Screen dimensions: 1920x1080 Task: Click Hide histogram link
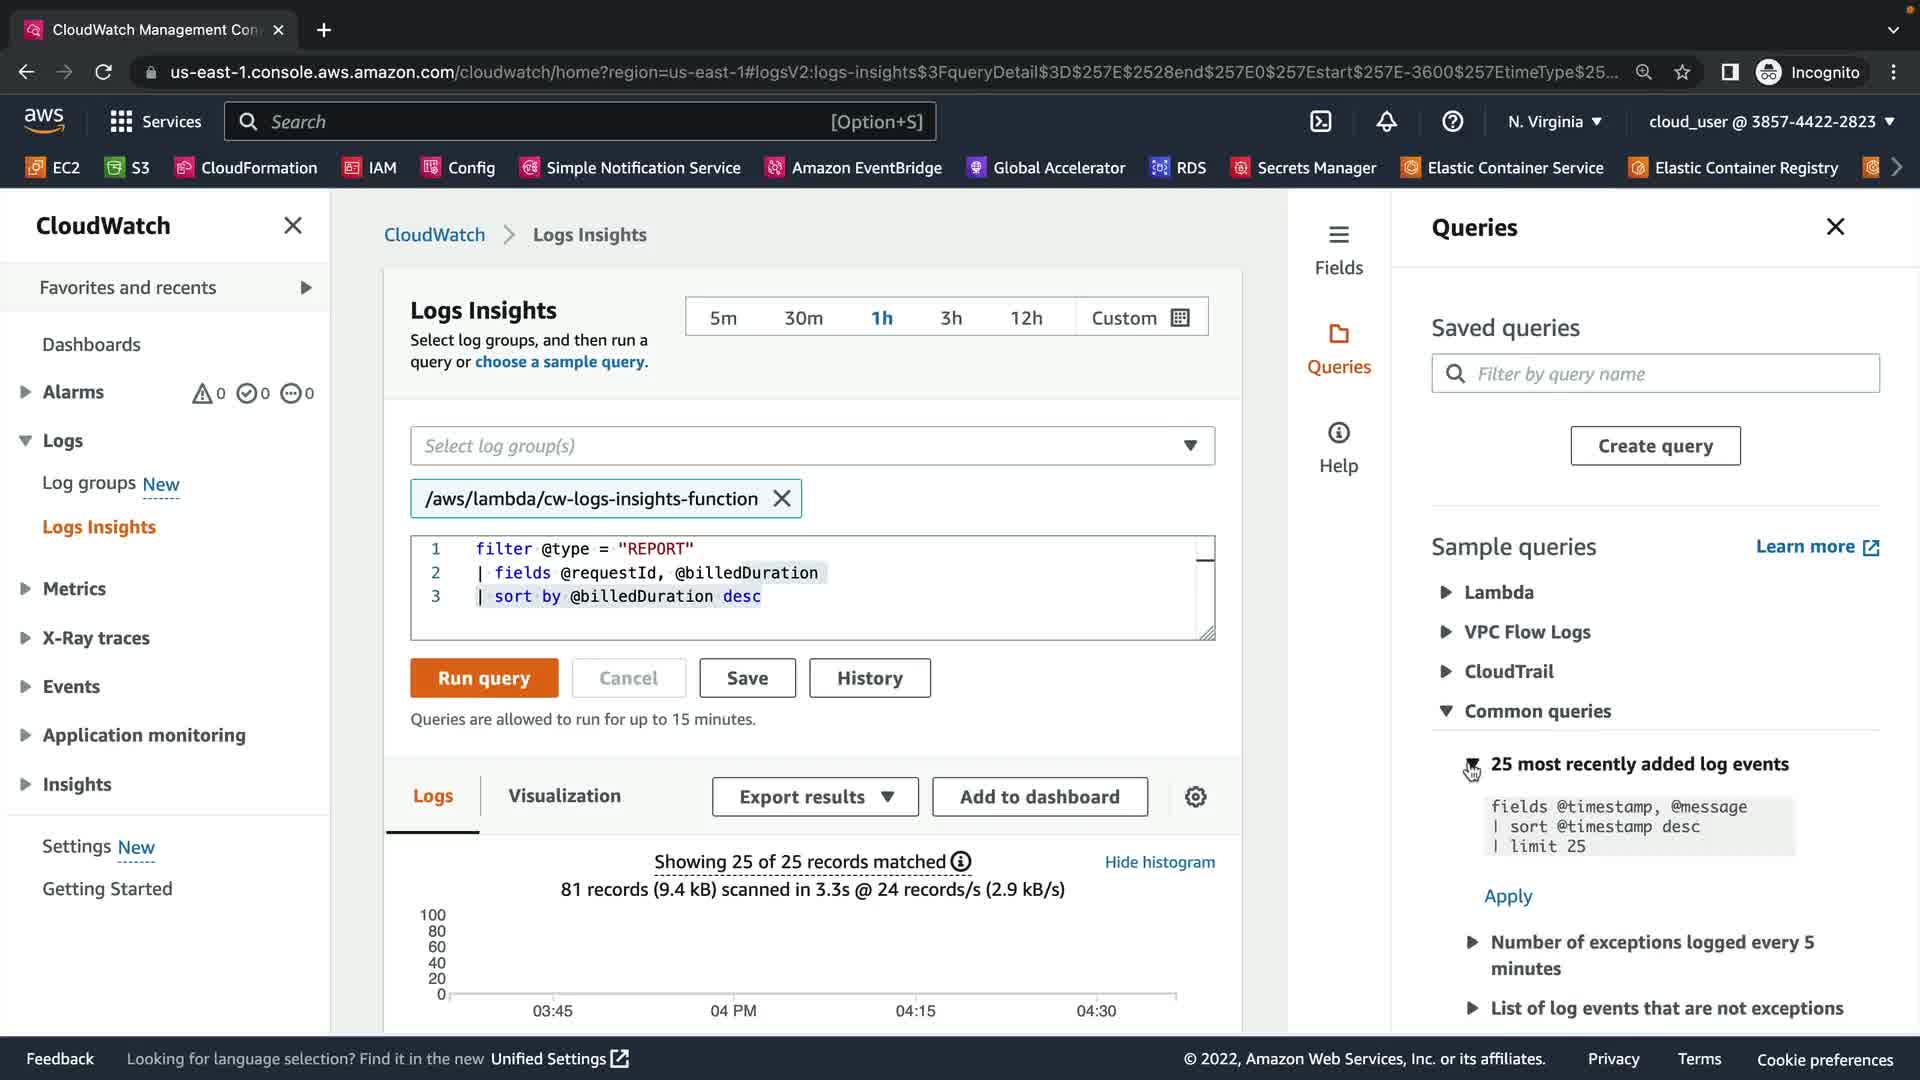[x=1159, y=862]
